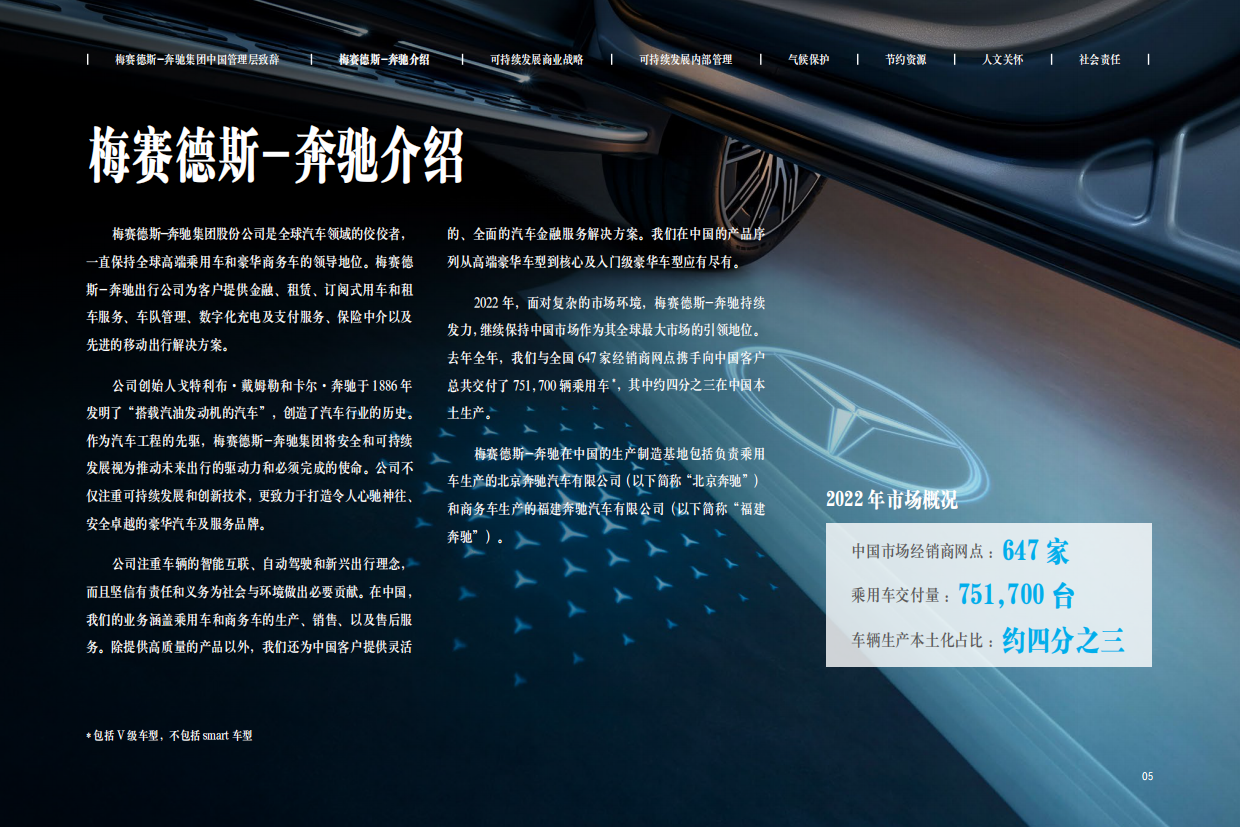Click the paragraph starting 梅赛德斯-奔驰在中国的生产制造基地
Image resolution: width=1240 pixels, height=827 pixels.
607,495
